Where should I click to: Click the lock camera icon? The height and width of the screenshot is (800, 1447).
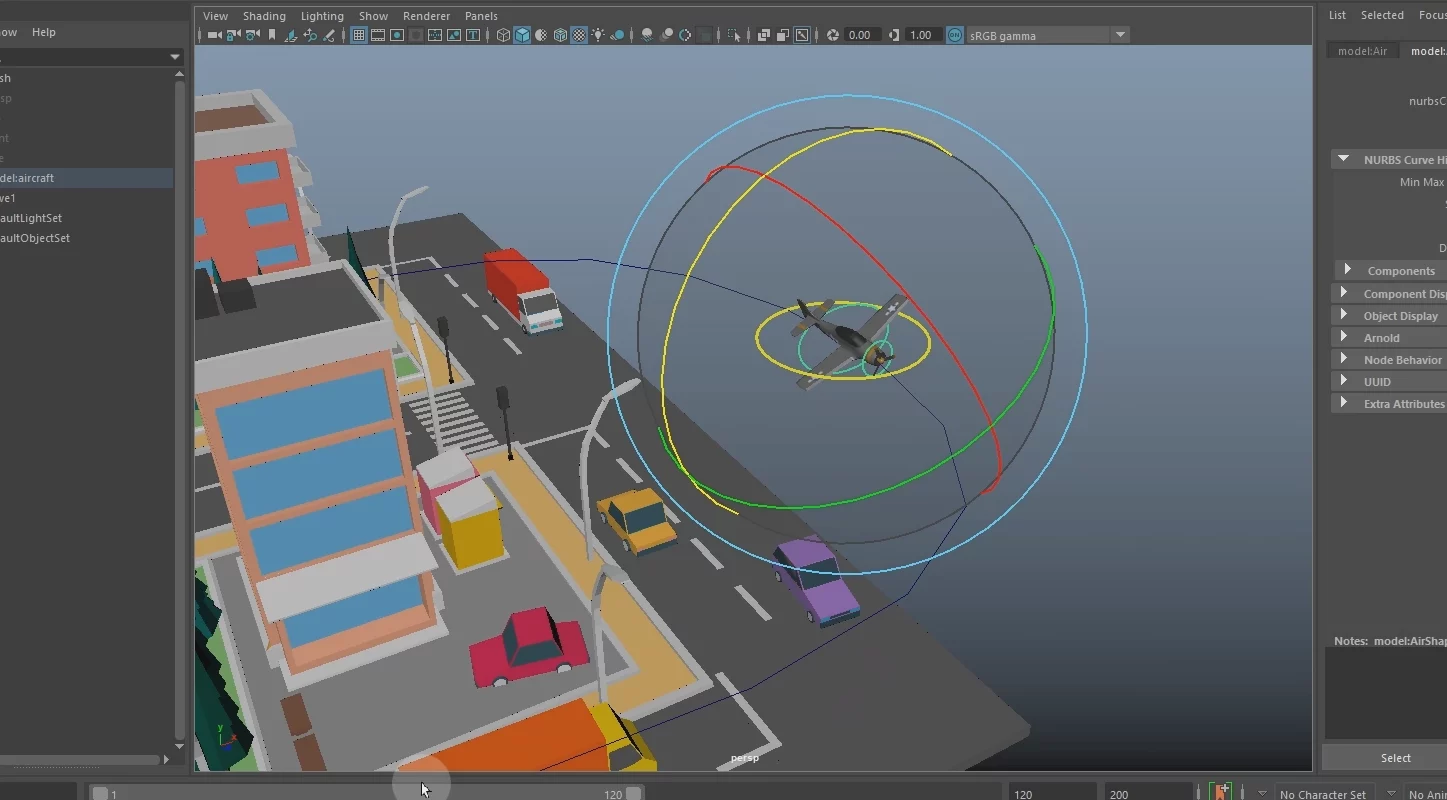tap(233, 35)
